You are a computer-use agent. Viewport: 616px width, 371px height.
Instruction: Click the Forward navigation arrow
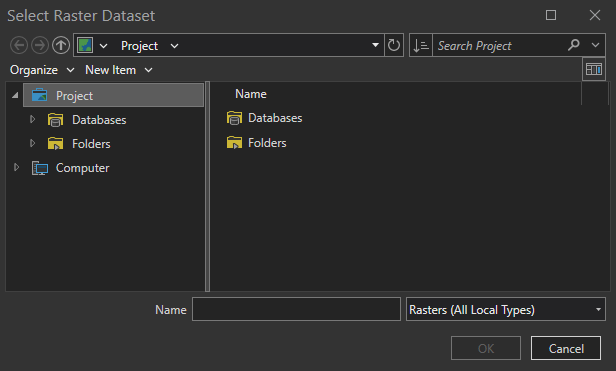click(x=40, y=46)
